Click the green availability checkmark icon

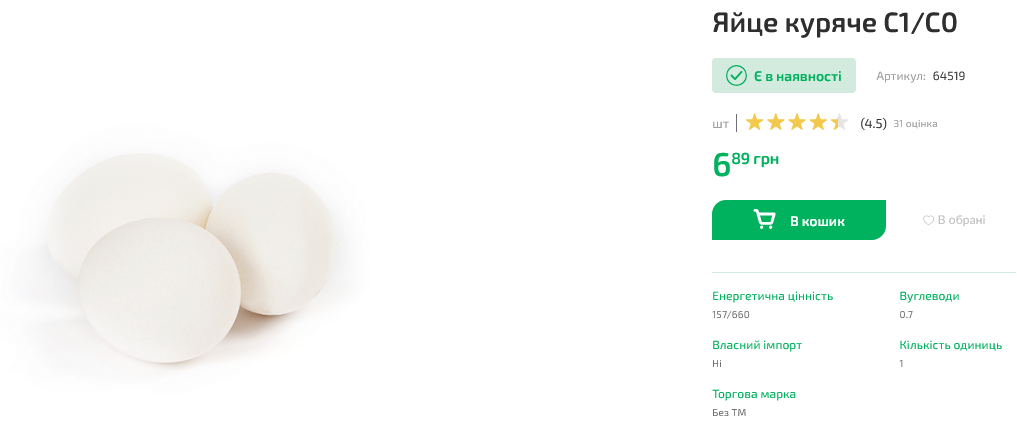point(736,76)
